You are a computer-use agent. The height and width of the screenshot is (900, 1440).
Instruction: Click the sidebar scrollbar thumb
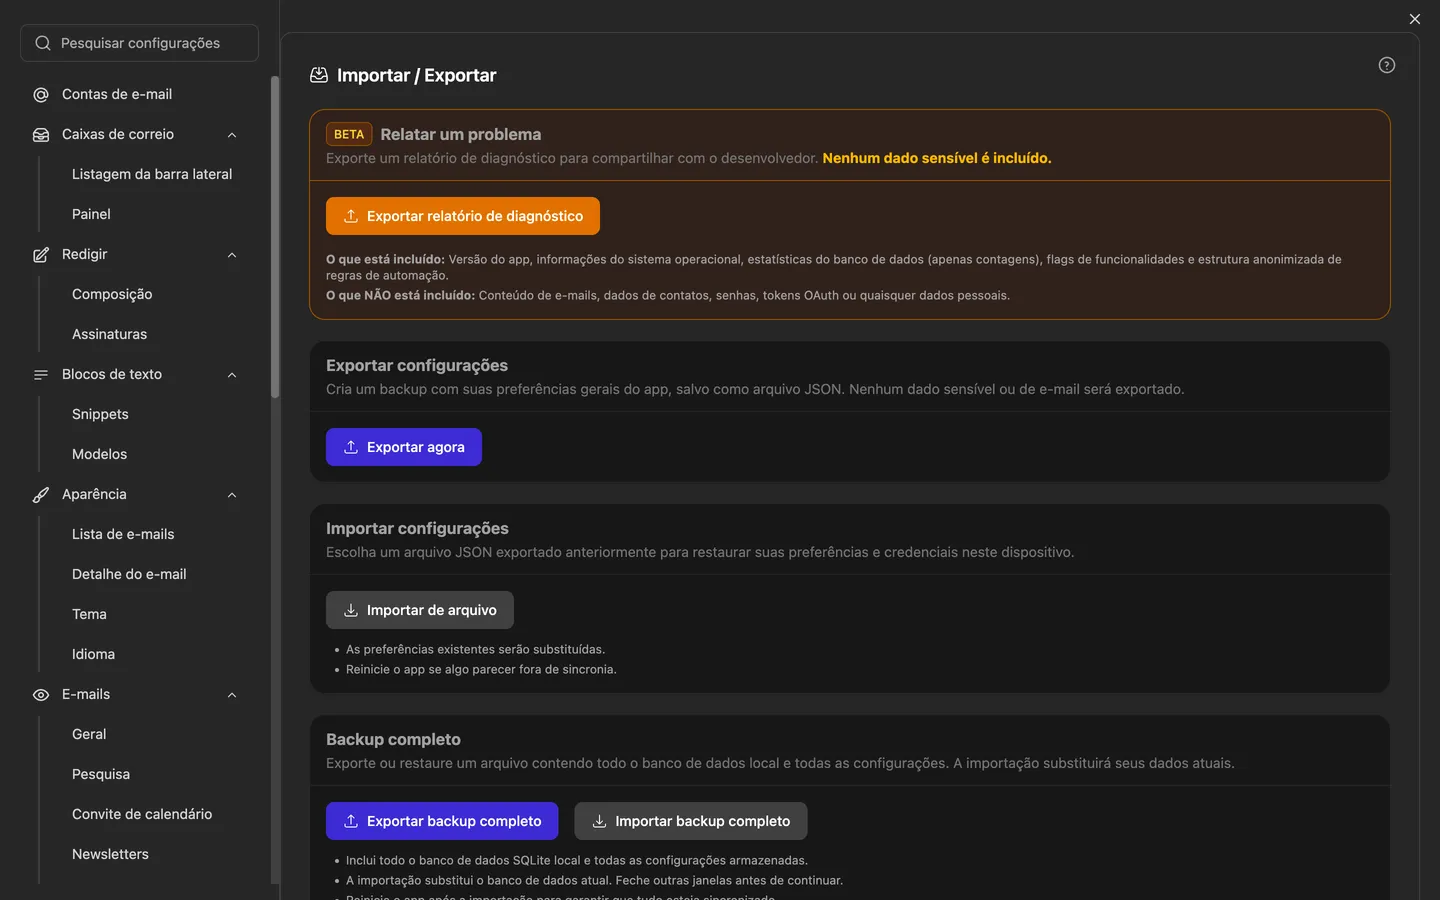click(274, 237)
